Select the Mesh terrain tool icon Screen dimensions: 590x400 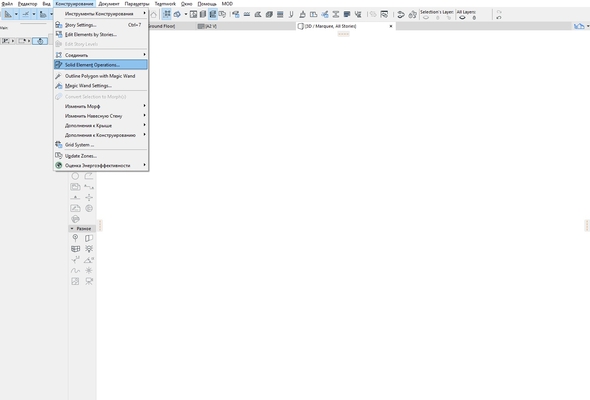click(x=89, y=260)
